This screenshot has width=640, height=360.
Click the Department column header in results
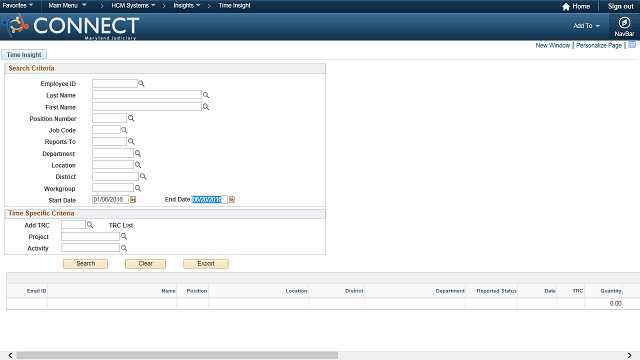pyautogui.click(x=450, y=291)
